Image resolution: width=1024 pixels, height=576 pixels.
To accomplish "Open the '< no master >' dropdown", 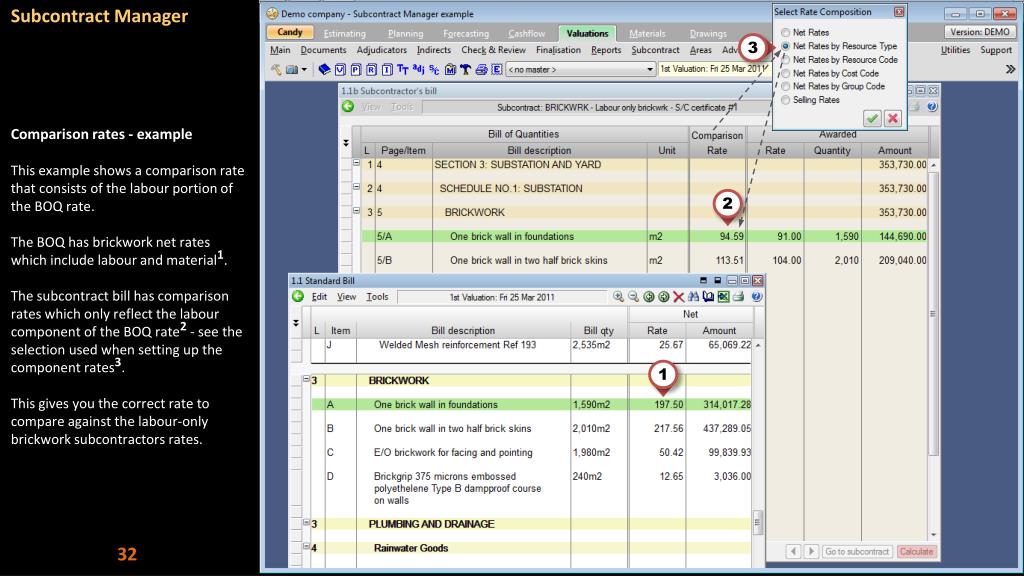I will click(581, 69).
